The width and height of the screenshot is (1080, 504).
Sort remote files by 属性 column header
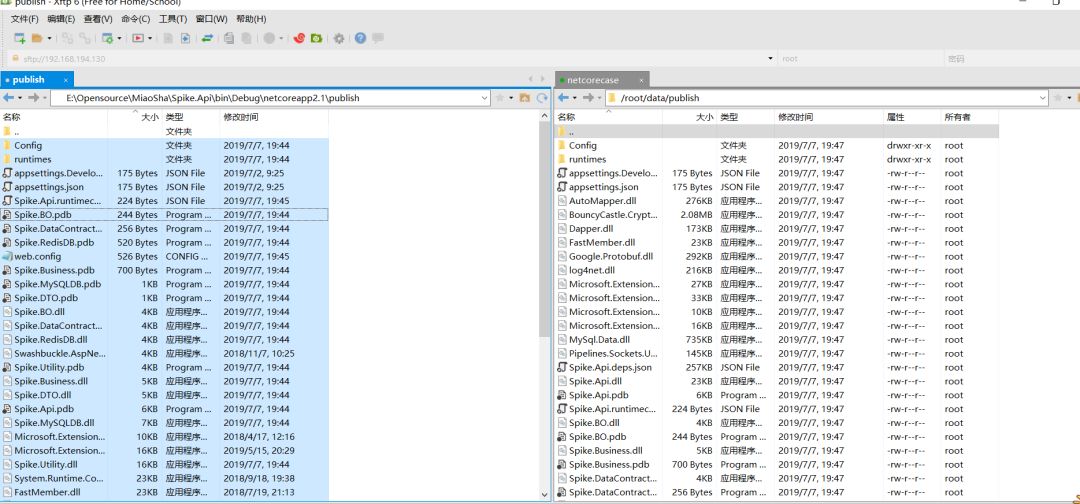pos(895,117)
